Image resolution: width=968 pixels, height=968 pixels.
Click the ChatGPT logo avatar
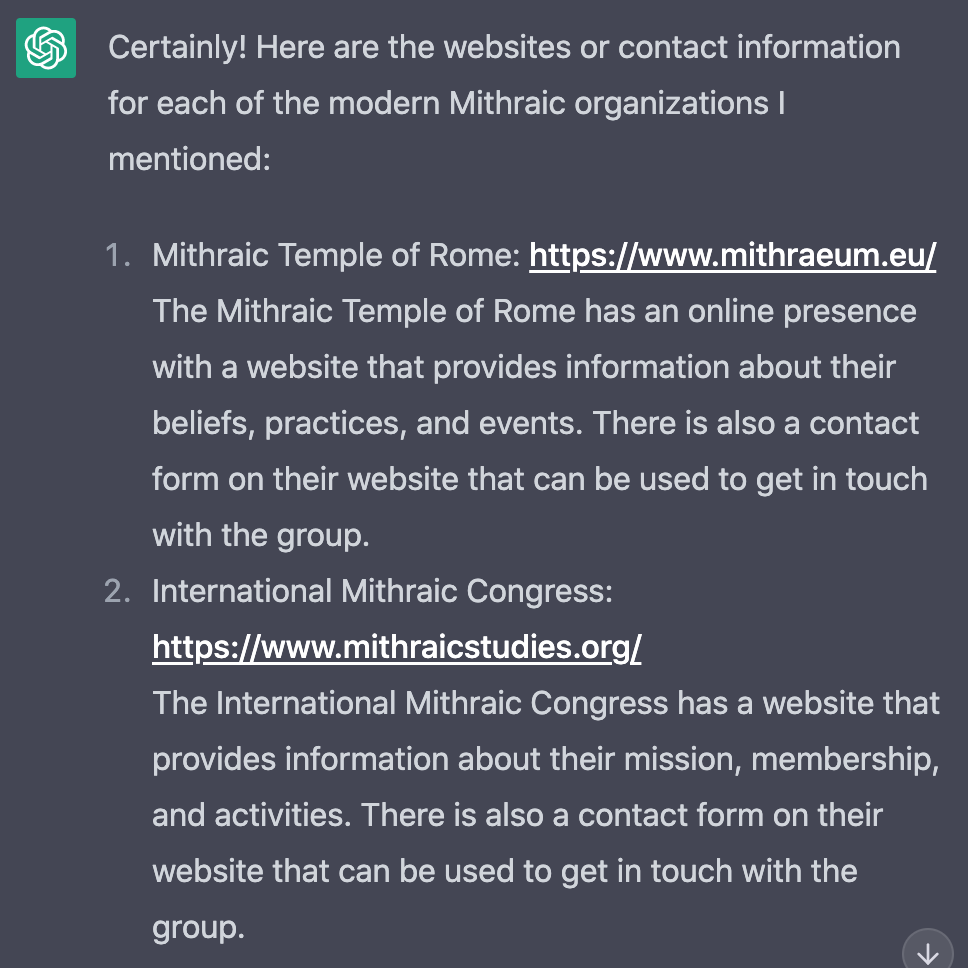(46, 47)
